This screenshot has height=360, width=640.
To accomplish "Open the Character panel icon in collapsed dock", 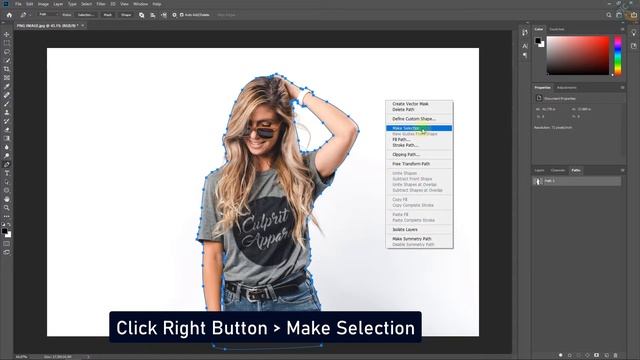I will point(525,46).
